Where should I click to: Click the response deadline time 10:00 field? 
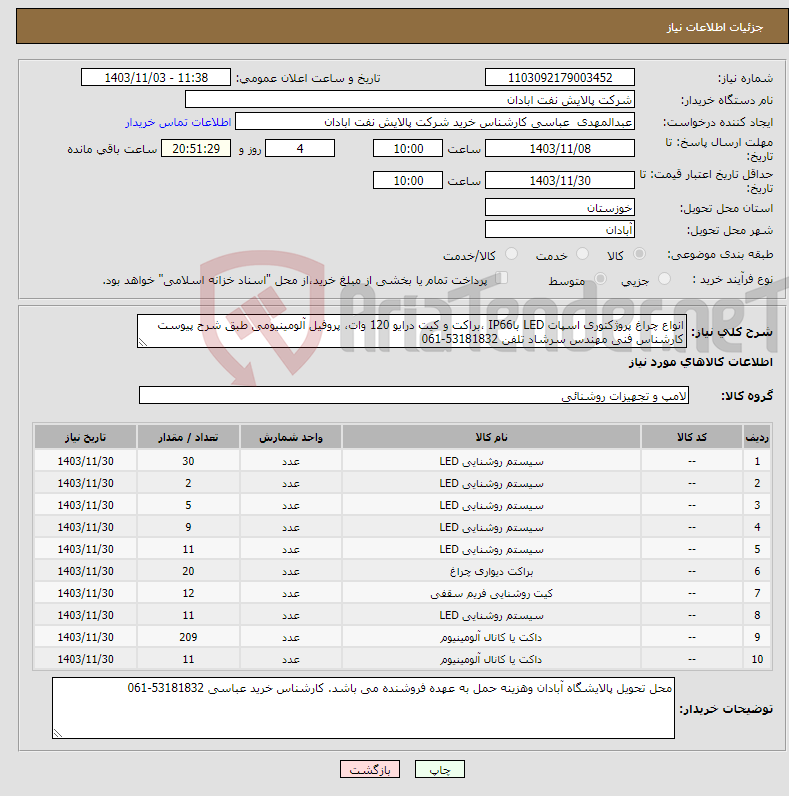tap(408, 148)
